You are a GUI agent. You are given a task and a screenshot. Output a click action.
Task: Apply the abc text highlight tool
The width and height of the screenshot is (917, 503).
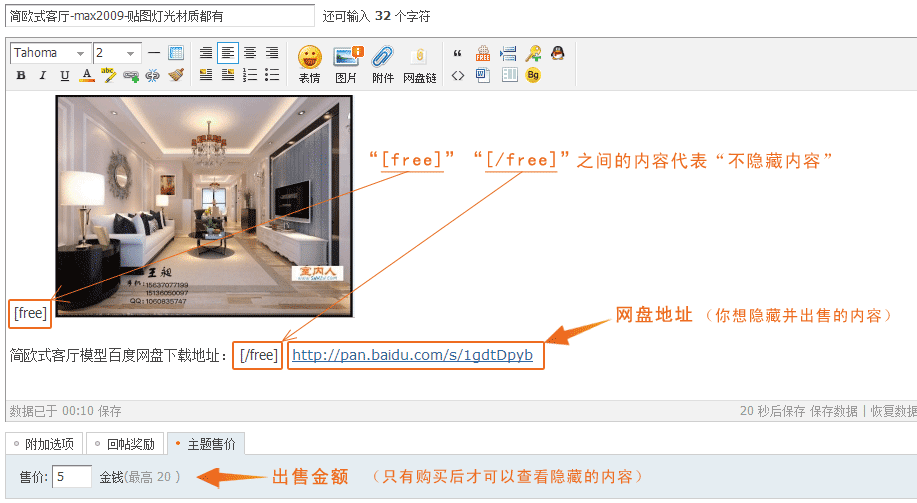point(108,75)
